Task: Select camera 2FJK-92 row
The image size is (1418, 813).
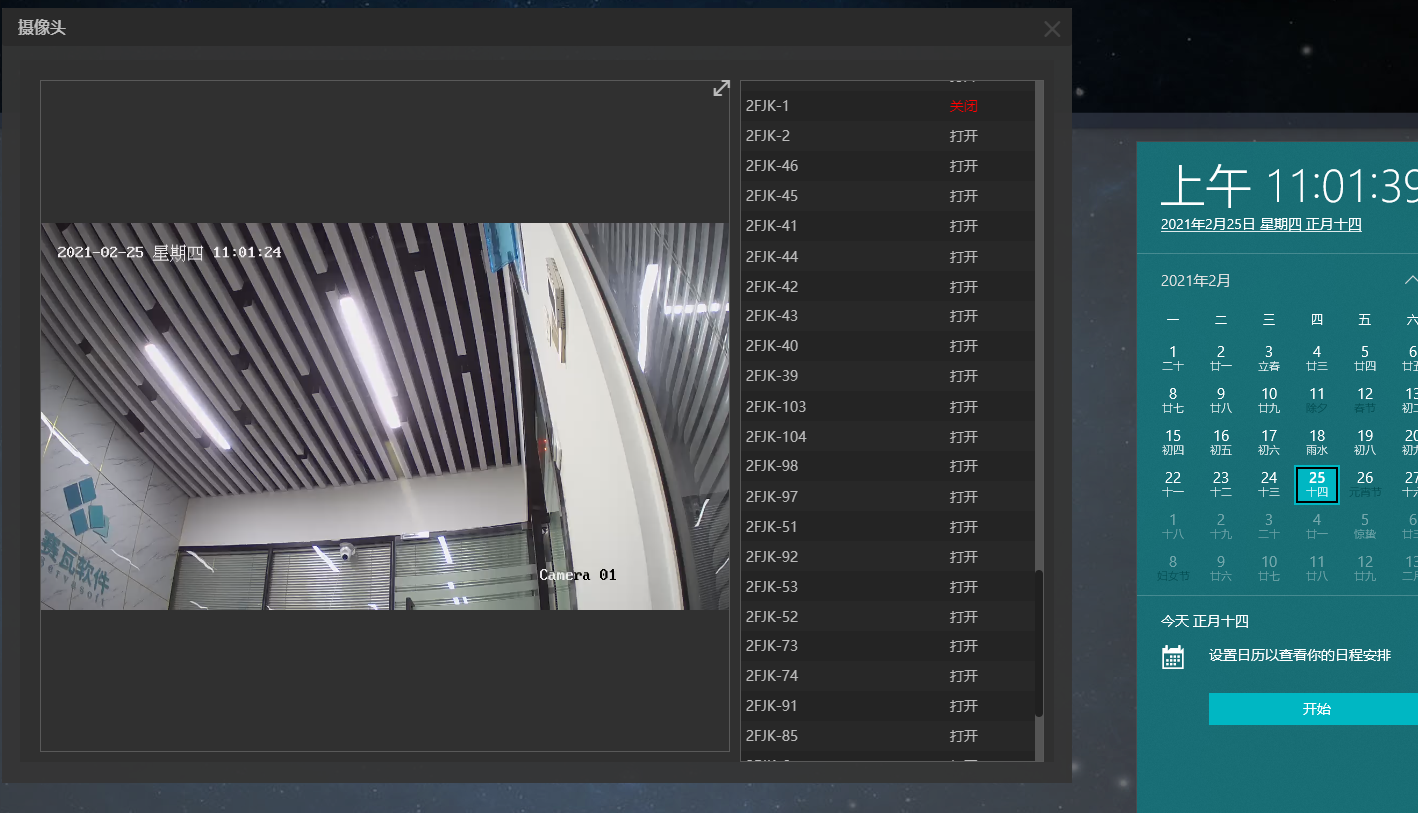Action: coord(887,557)
